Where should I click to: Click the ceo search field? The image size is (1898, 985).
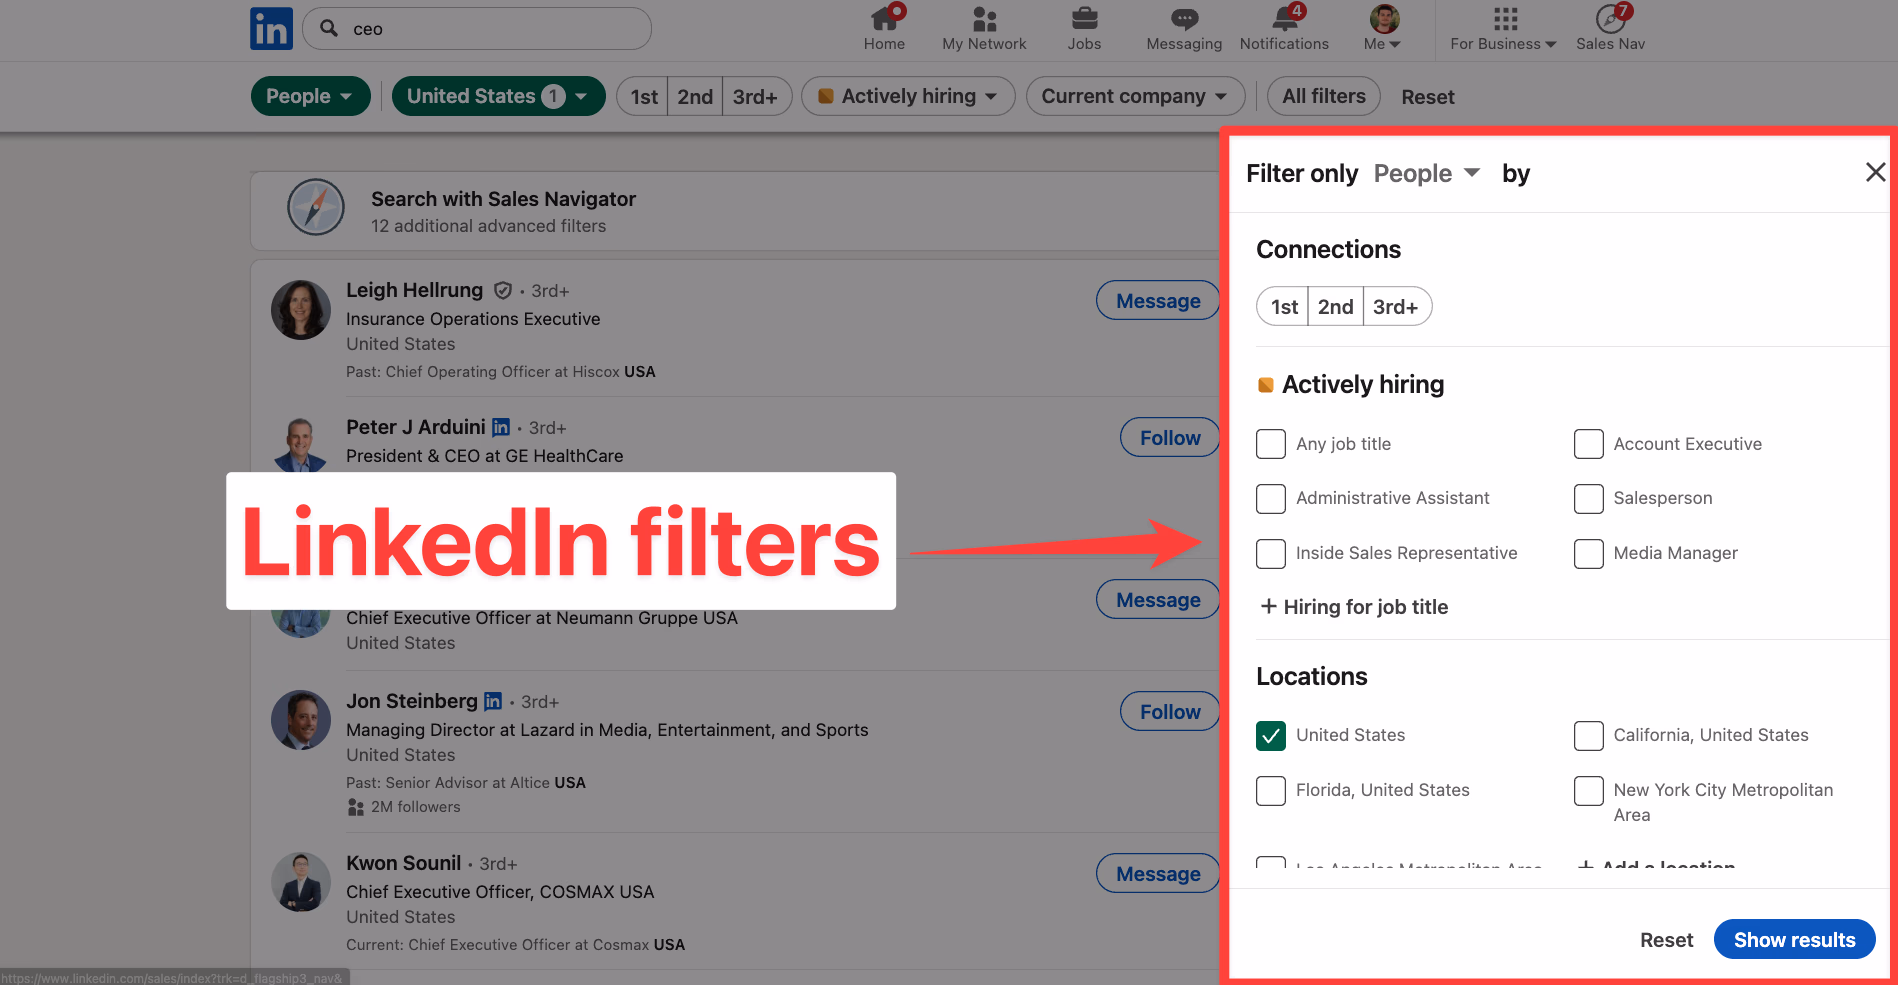477,29
